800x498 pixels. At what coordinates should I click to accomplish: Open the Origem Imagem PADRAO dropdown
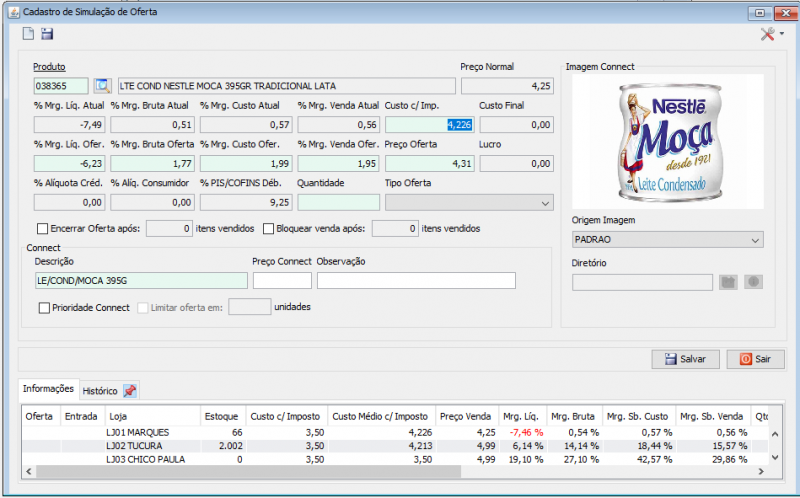[667, 240]
